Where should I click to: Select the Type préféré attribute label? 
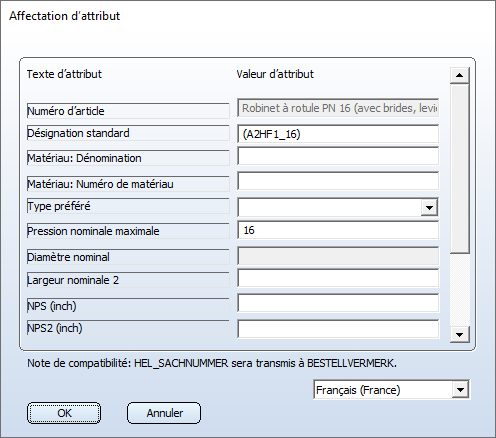click(x=128, y=206)
